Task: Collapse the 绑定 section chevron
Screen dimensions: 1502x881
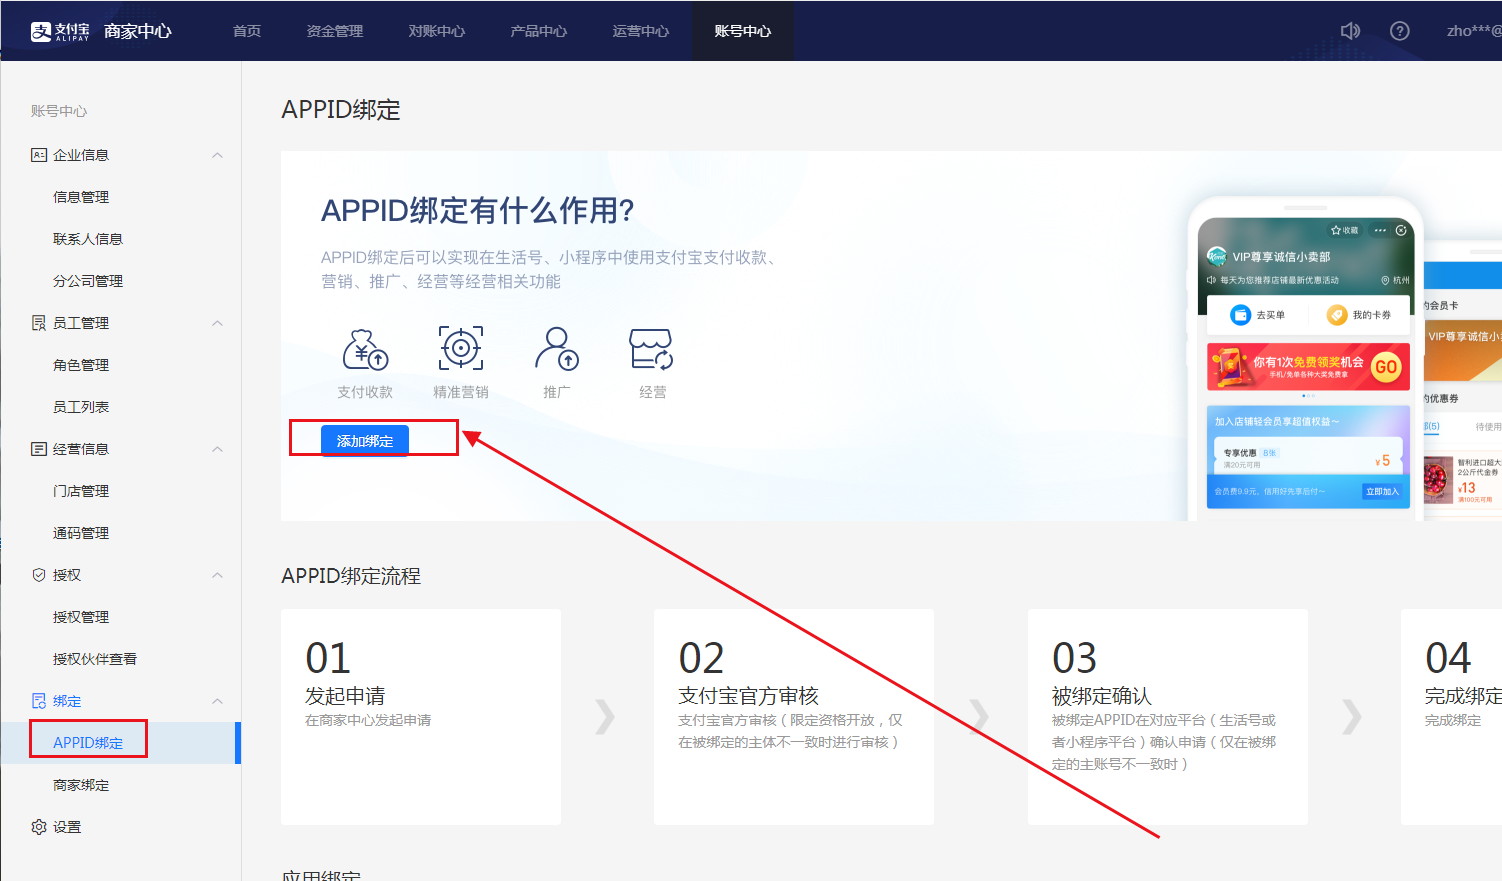Action: [x=217, y=701]
